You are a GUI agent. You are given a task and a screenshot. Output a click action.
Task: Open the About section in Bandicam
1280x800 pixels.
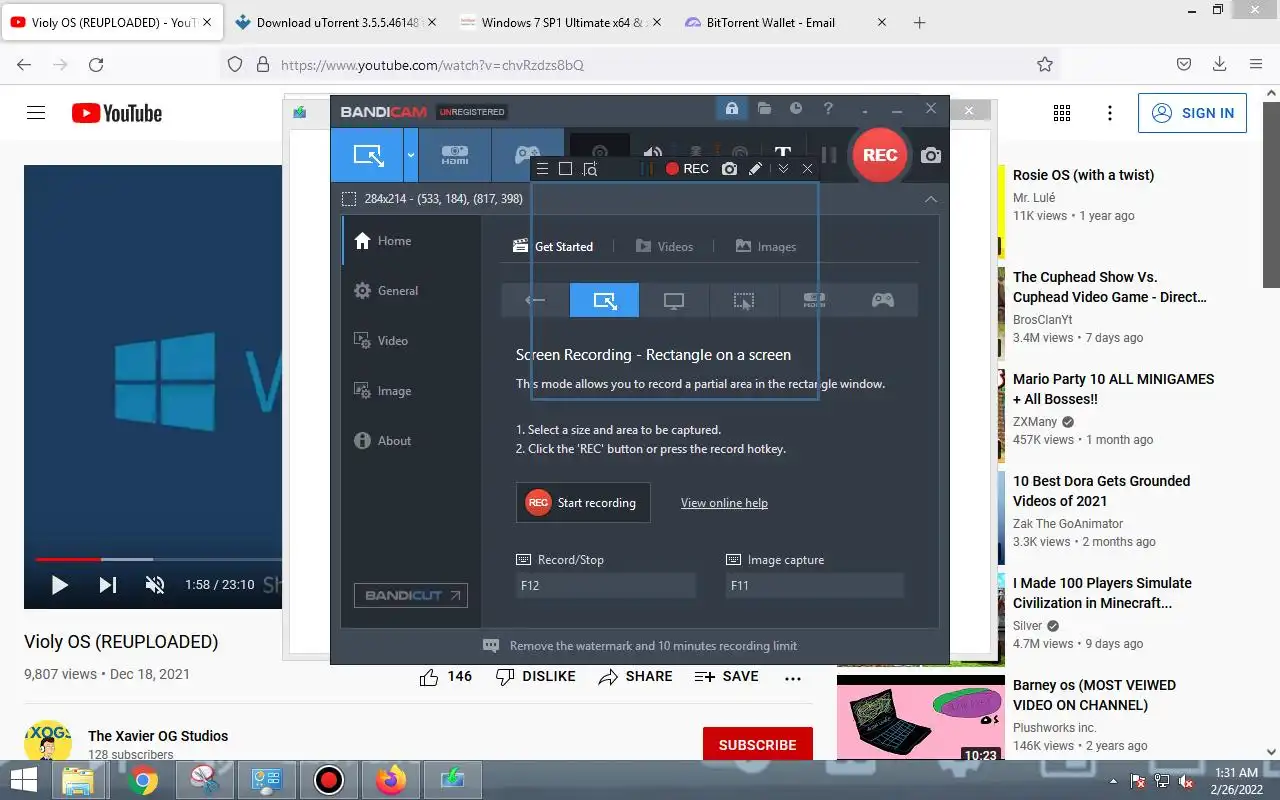412,441
